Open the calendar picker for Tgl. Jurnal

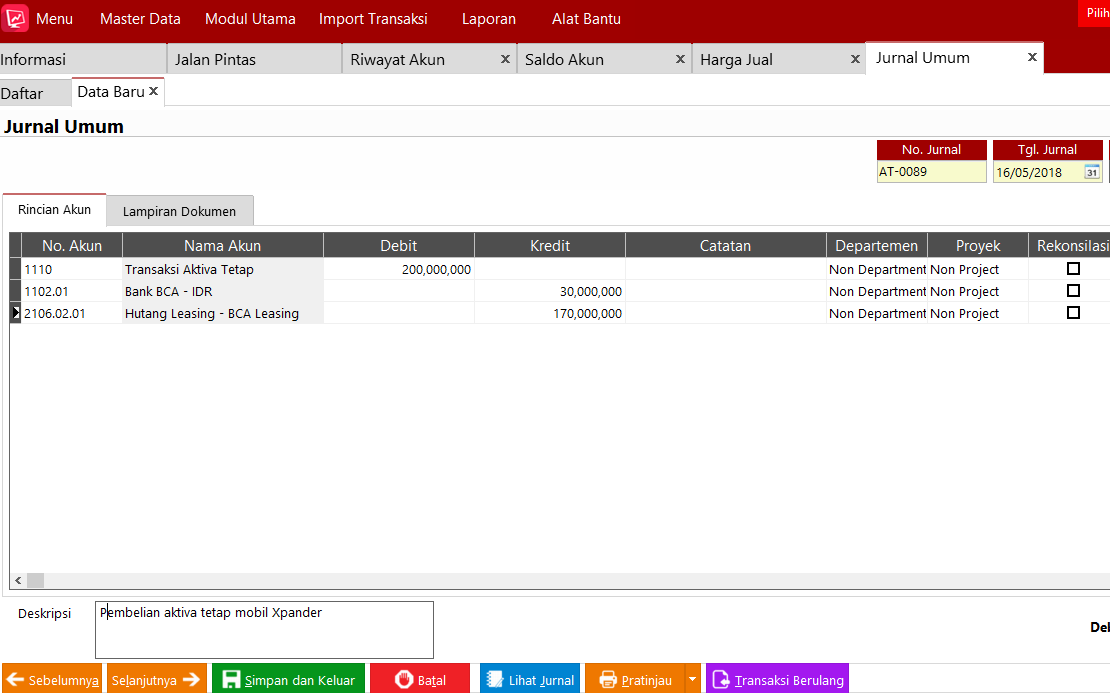[x=1092, y=172]
